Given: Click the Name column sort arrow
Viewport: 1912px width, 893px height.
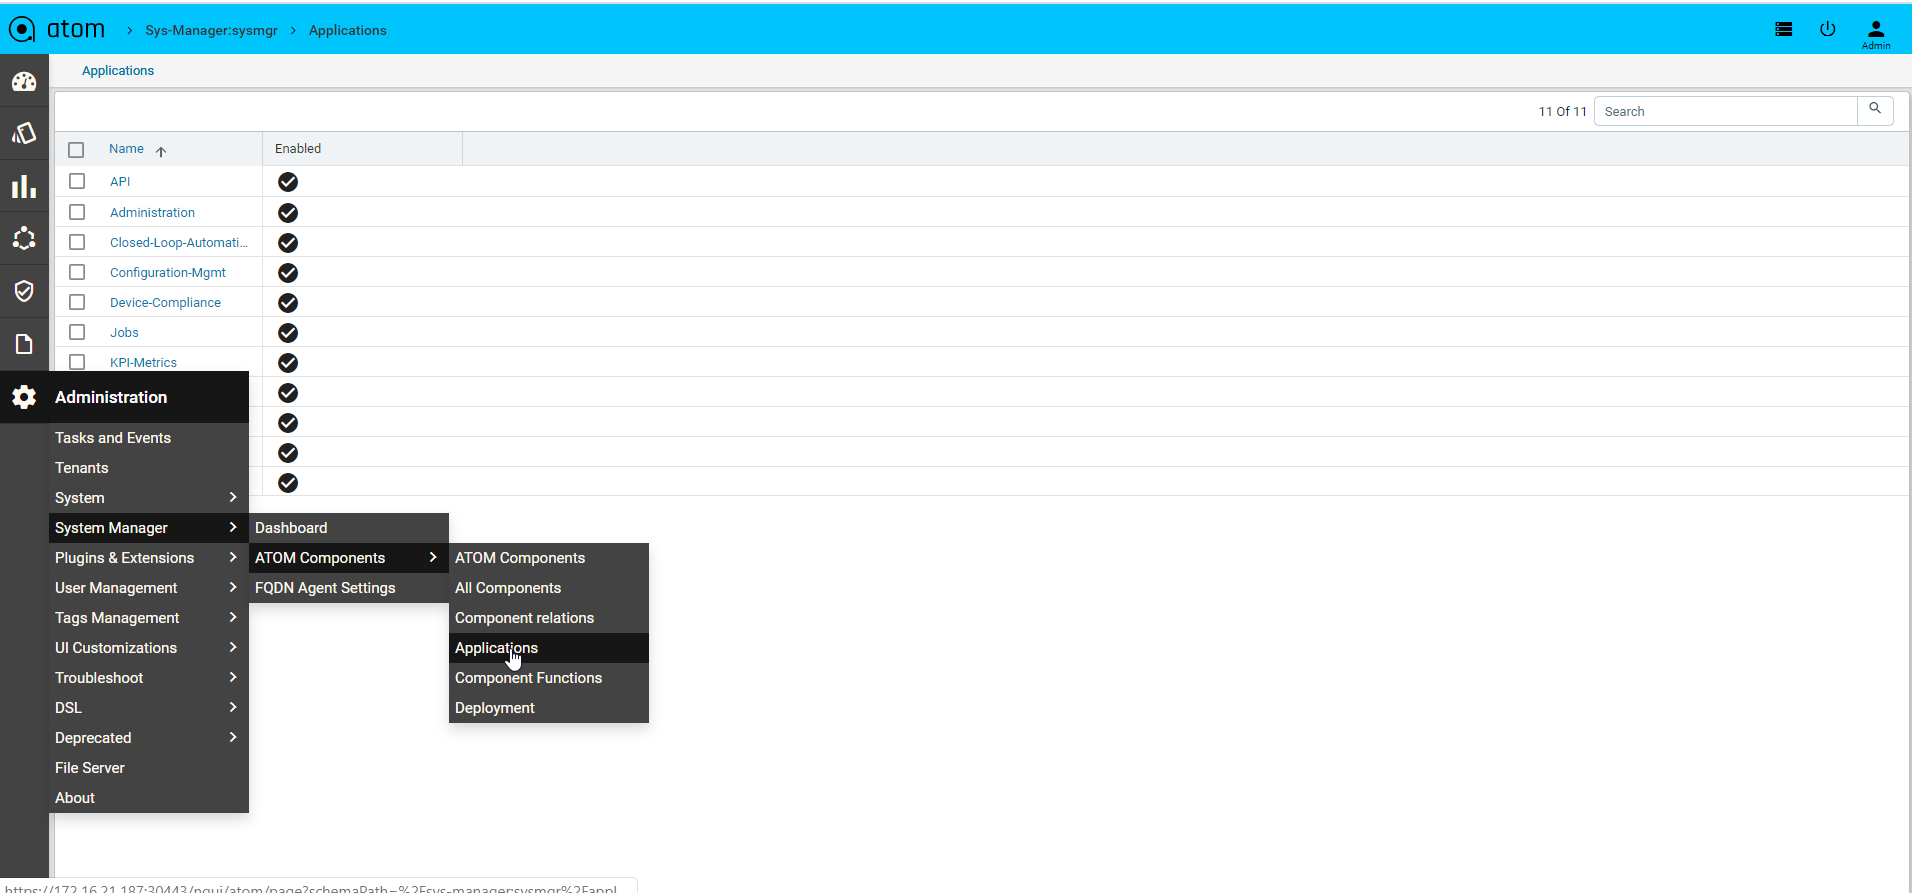Looking at the screenshot, I should (x=161, y=151).
